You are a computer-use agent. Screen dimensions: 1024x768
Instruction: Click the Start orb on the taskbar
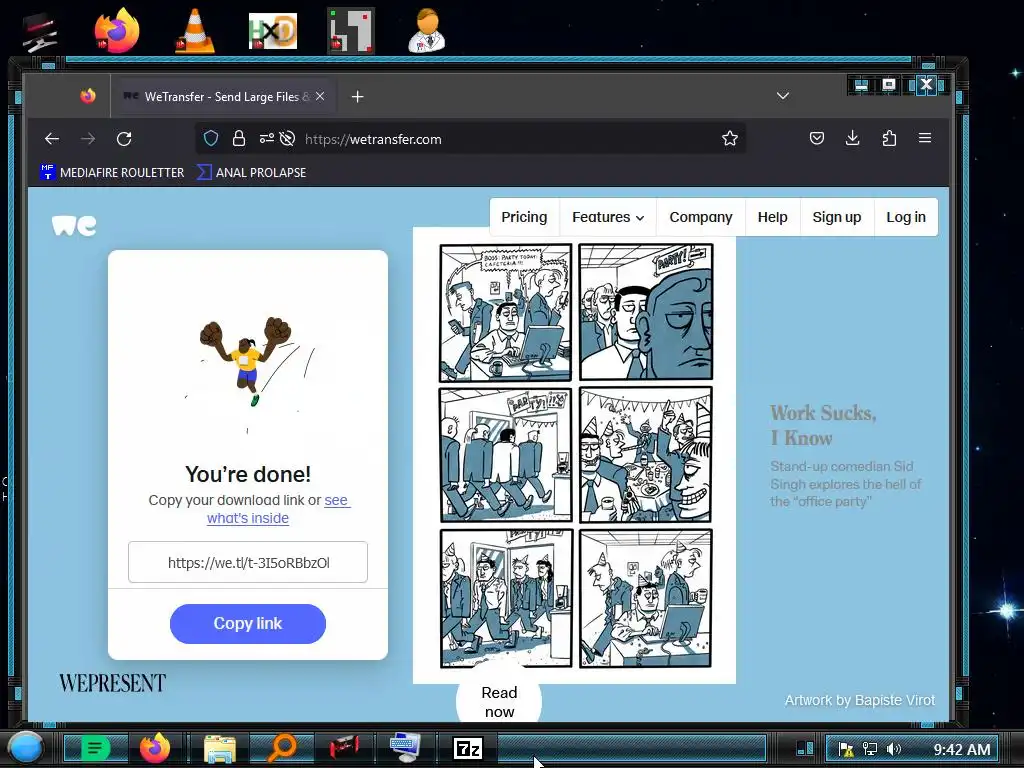(x=25, y=748)
